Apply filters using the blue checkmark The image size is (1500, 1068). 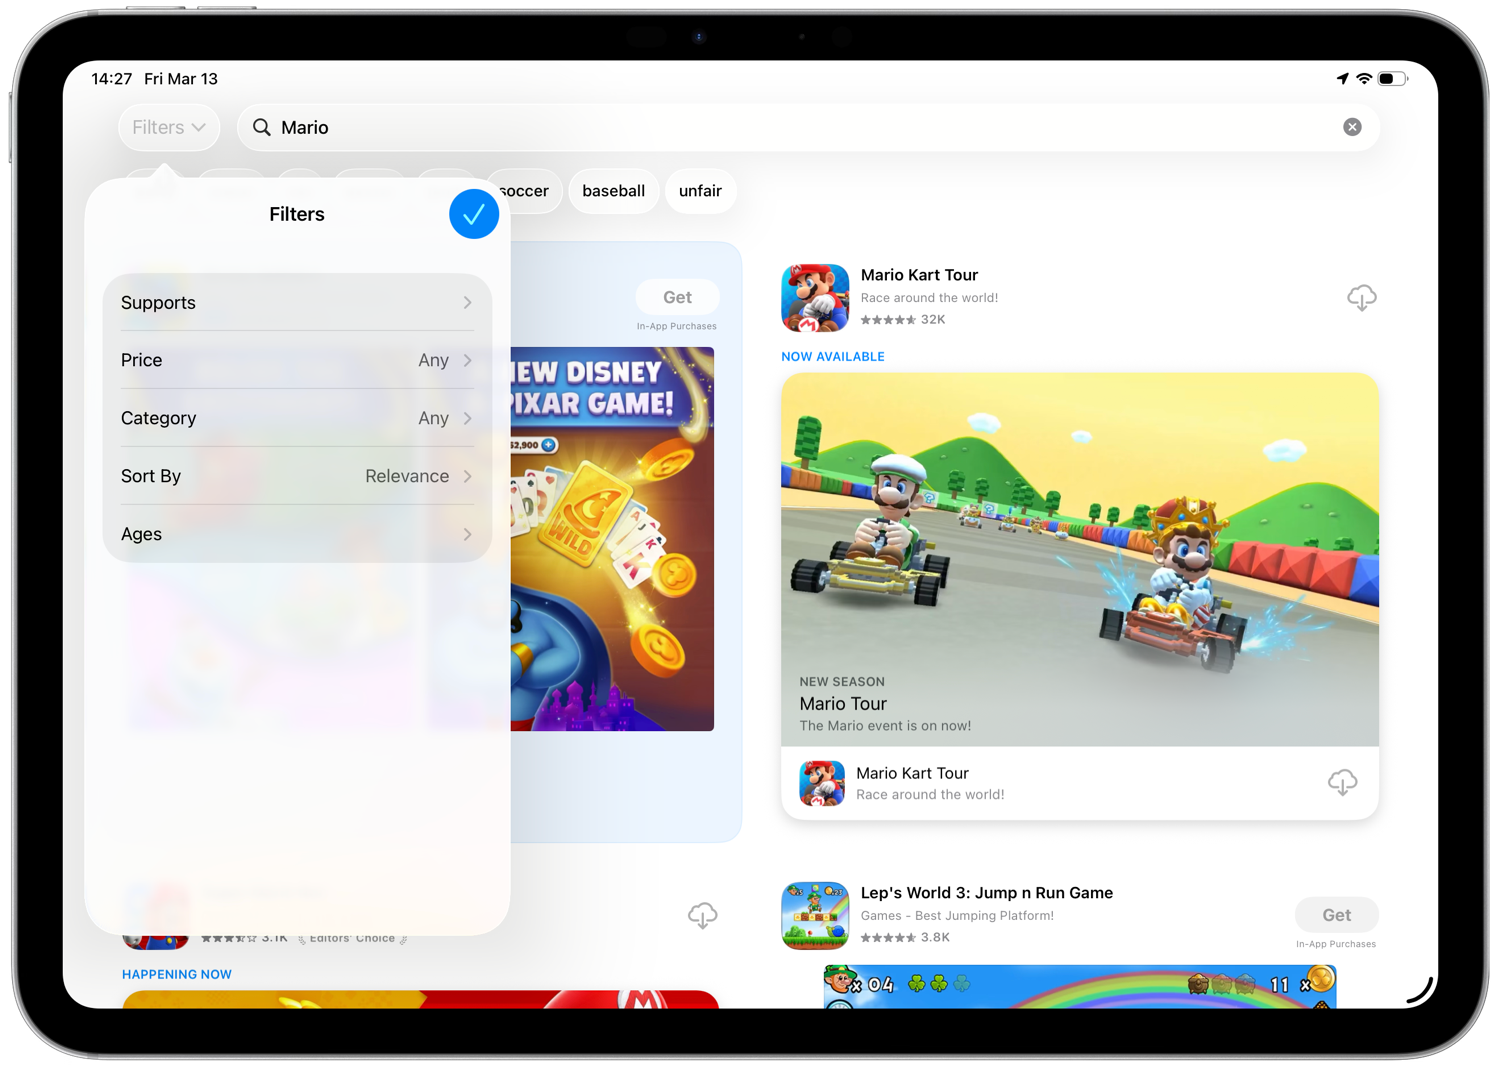coord(474,214)
